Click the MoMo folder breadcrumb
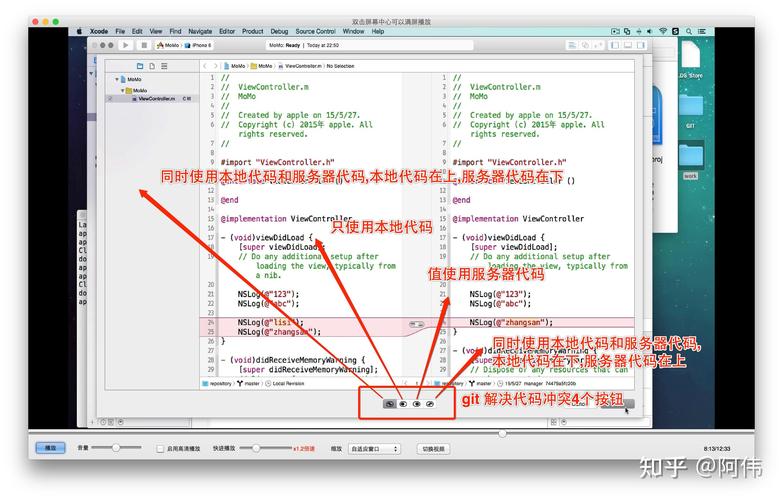 pyautogui.click(x=262, y=66)
